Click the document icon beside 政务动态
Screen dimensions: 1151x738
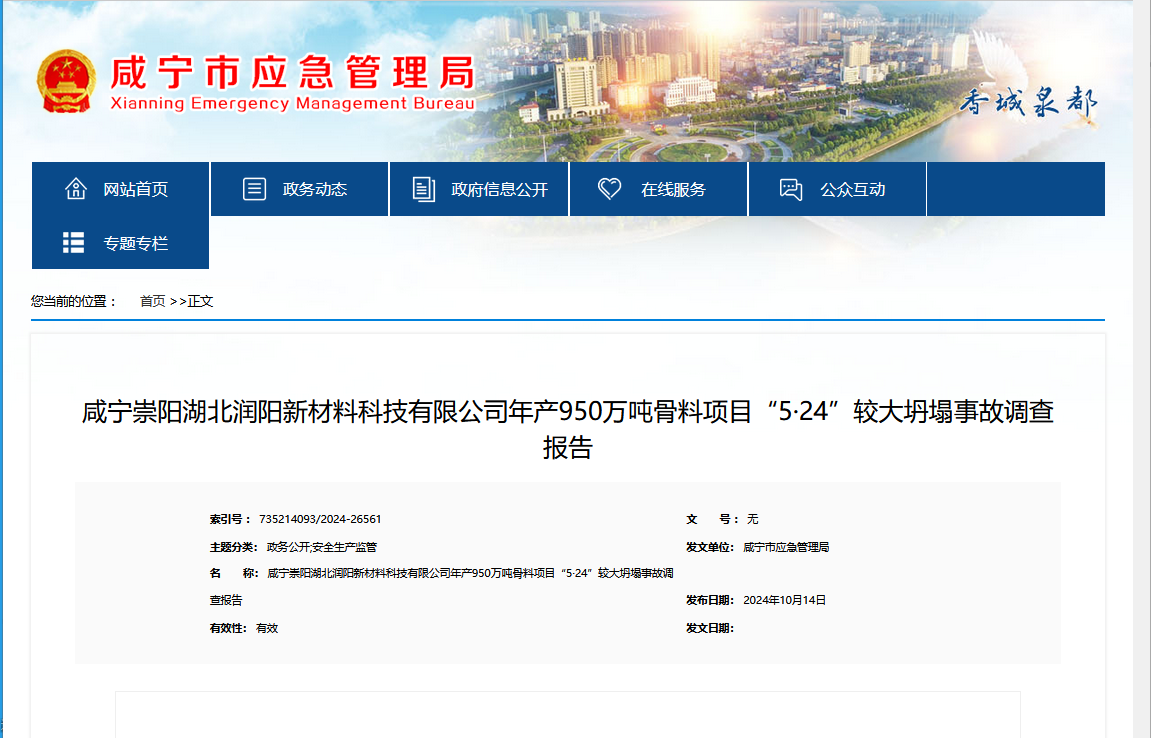click(x=255, y=189)
